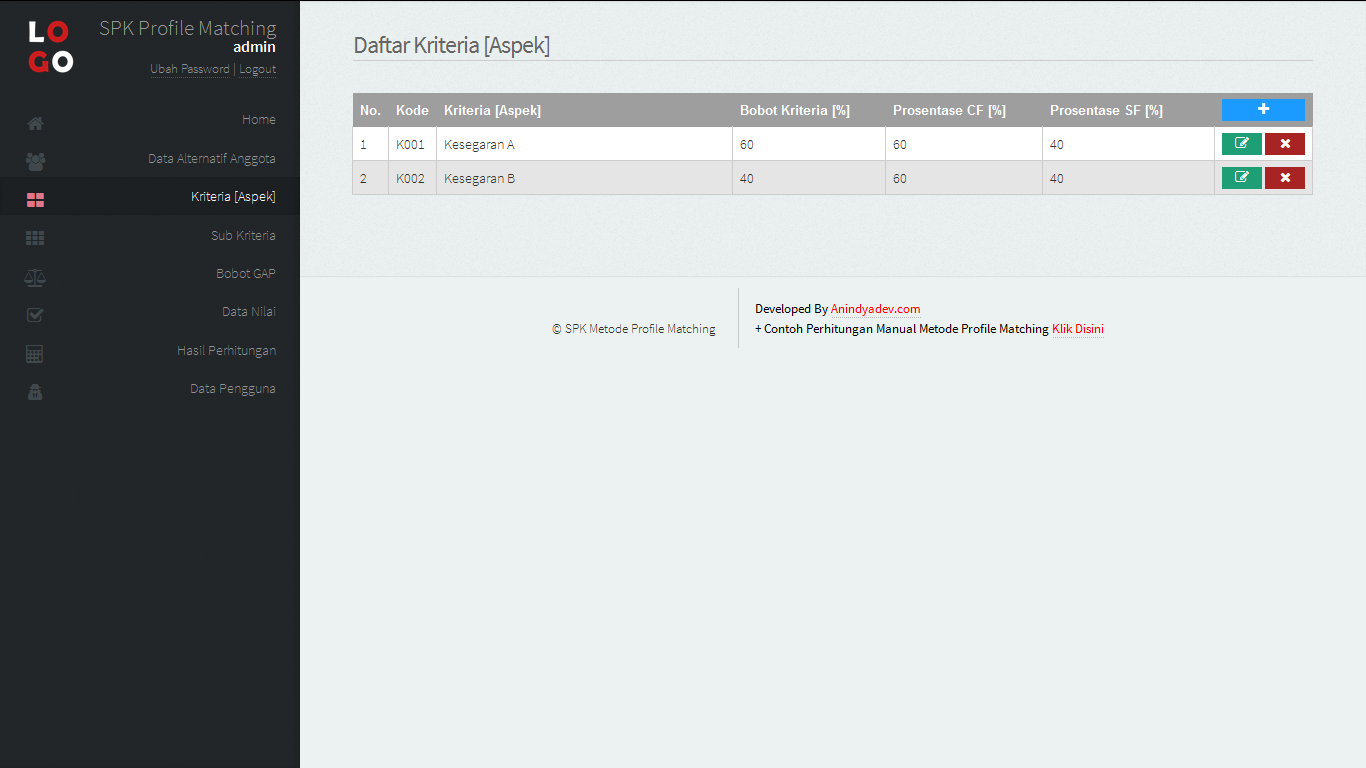
Task: Click the Ubah Password link
Action: coord(190,69)
